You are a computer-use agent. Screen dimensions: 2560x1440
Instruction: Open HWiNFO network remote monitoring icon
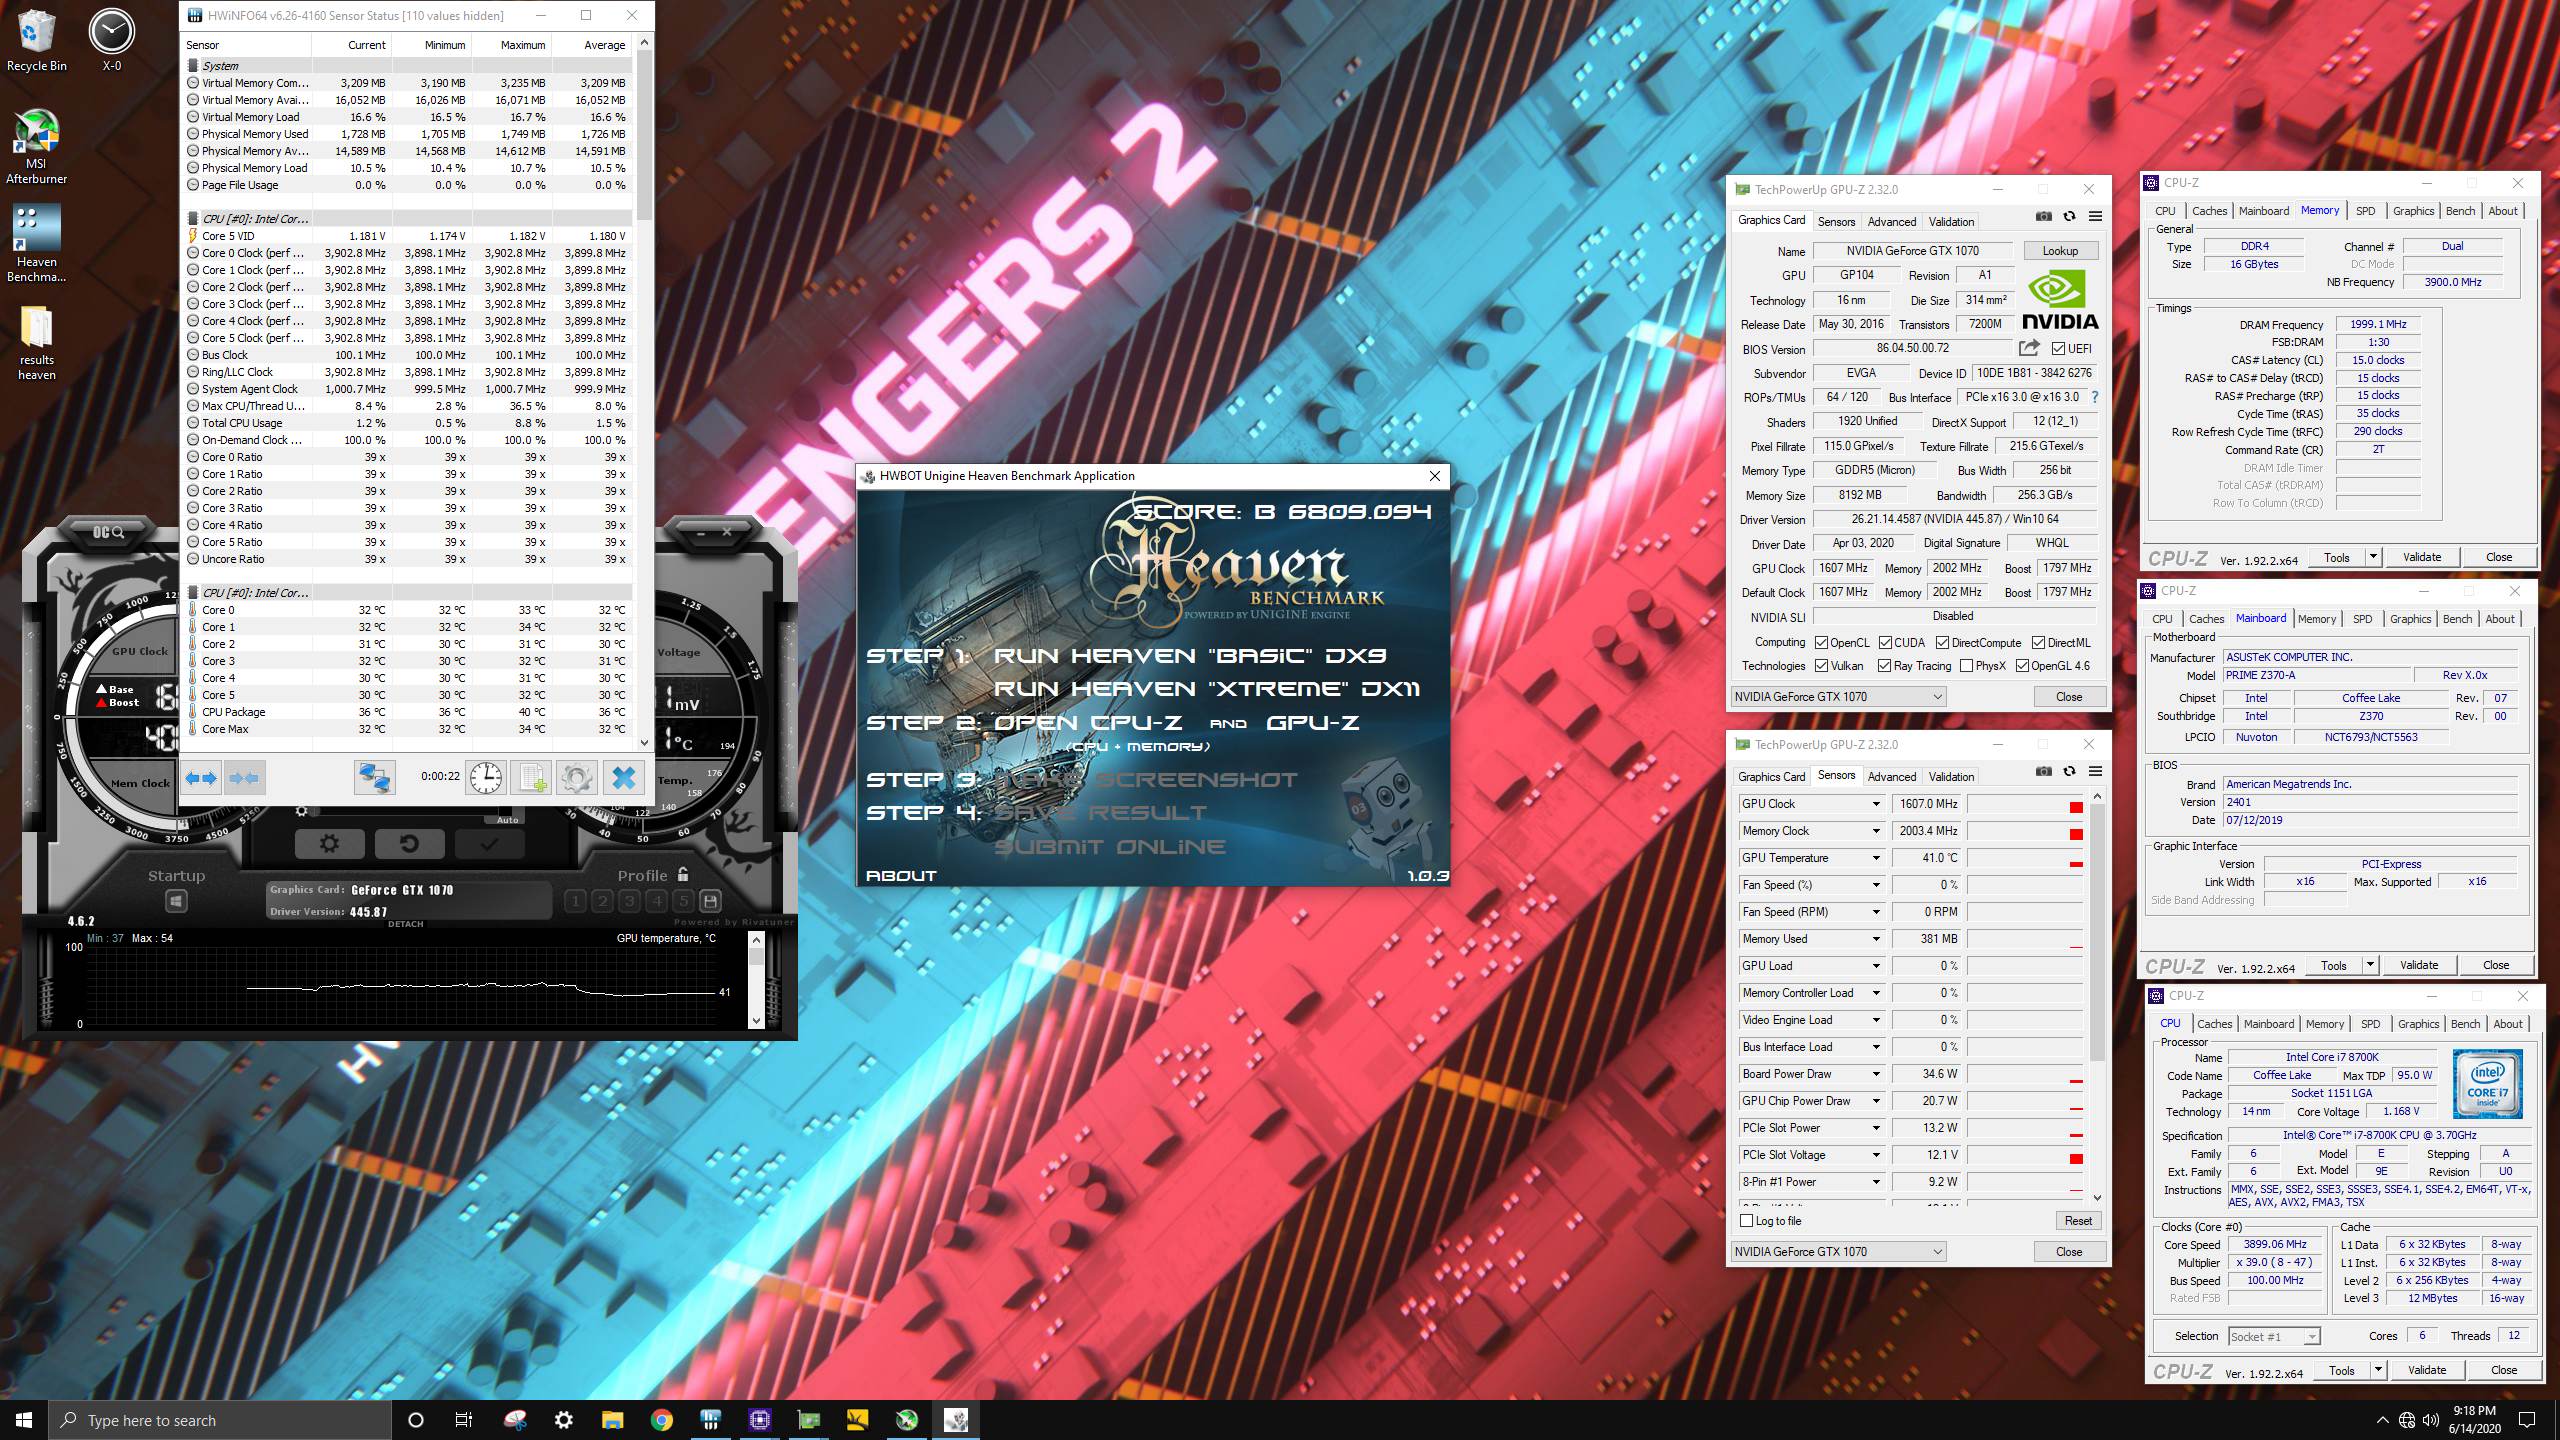click(375, 778)
